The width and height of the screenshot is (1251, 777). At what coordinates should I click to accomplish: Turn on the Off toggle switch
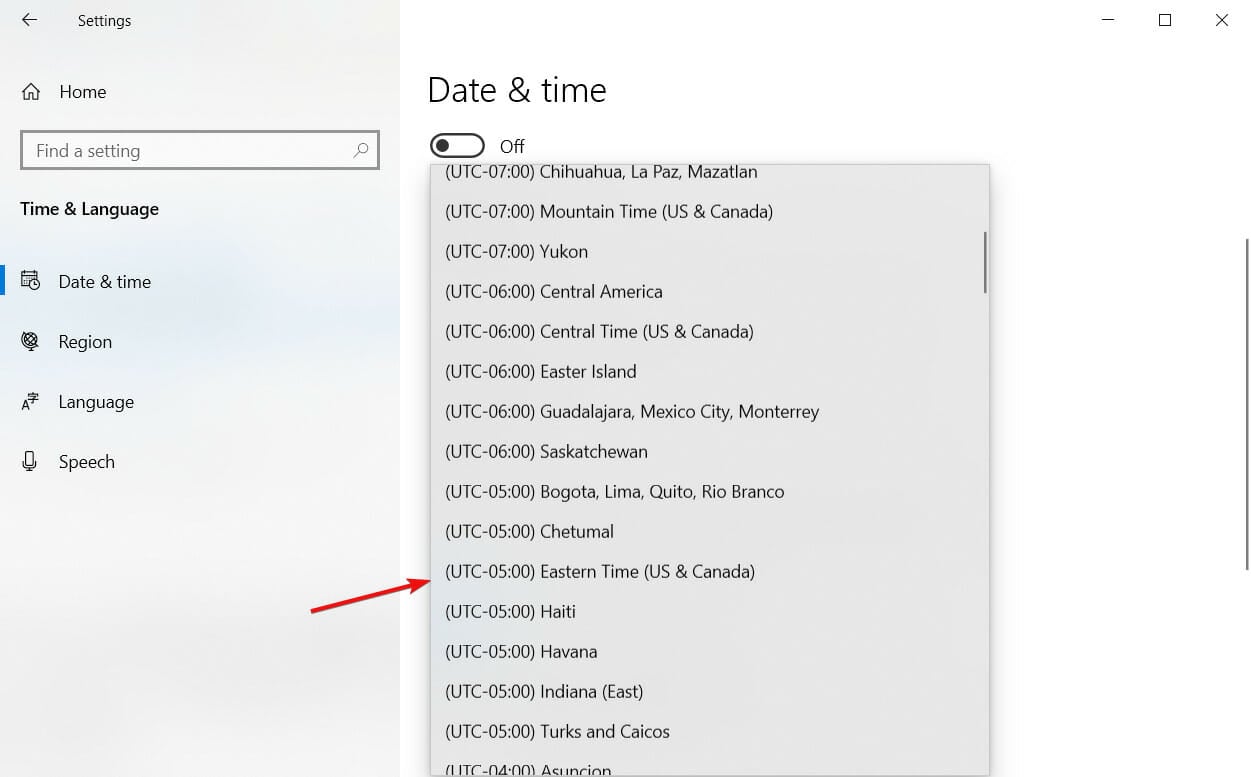[x=457, y=146]
